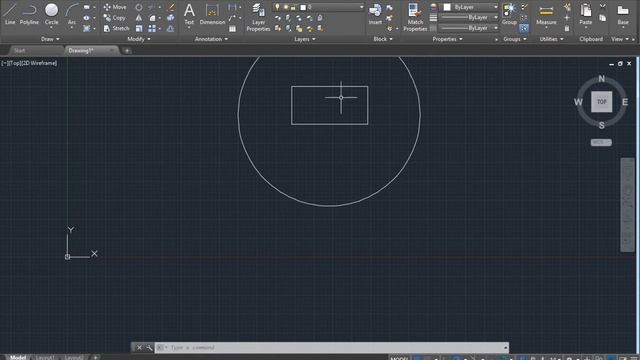Click the Table icon in Annotation
Viewport: 640px width, 360px height.
click(x=232, y=29)
